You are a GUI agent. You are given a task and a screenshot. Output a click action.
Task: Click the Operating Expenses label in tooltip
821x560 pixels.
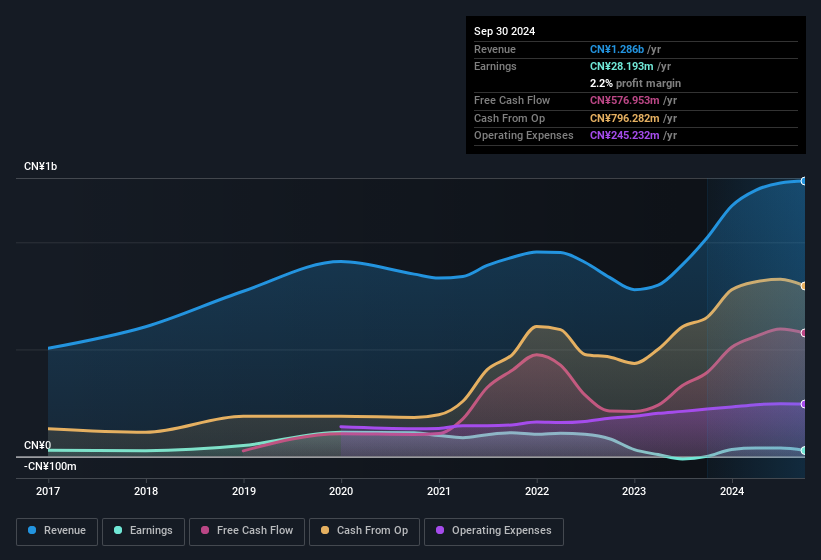524,136
